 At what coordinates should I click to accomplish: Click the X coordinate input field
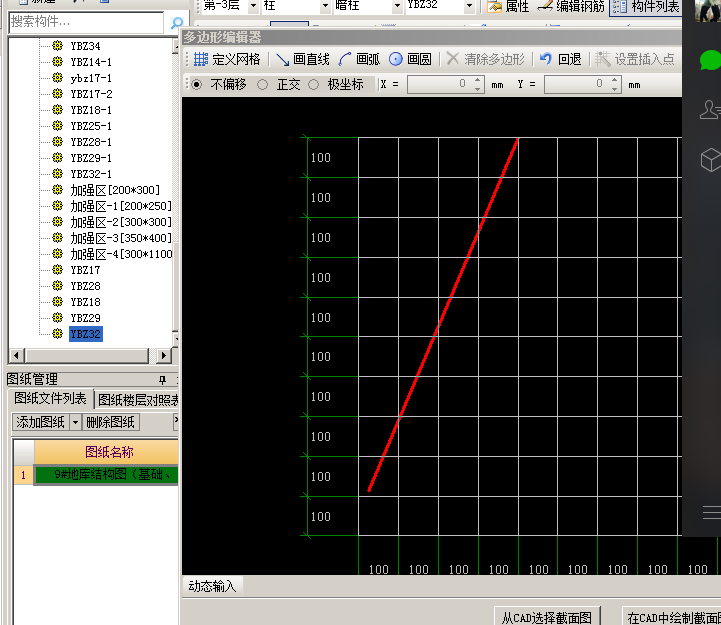coord(440,85)
